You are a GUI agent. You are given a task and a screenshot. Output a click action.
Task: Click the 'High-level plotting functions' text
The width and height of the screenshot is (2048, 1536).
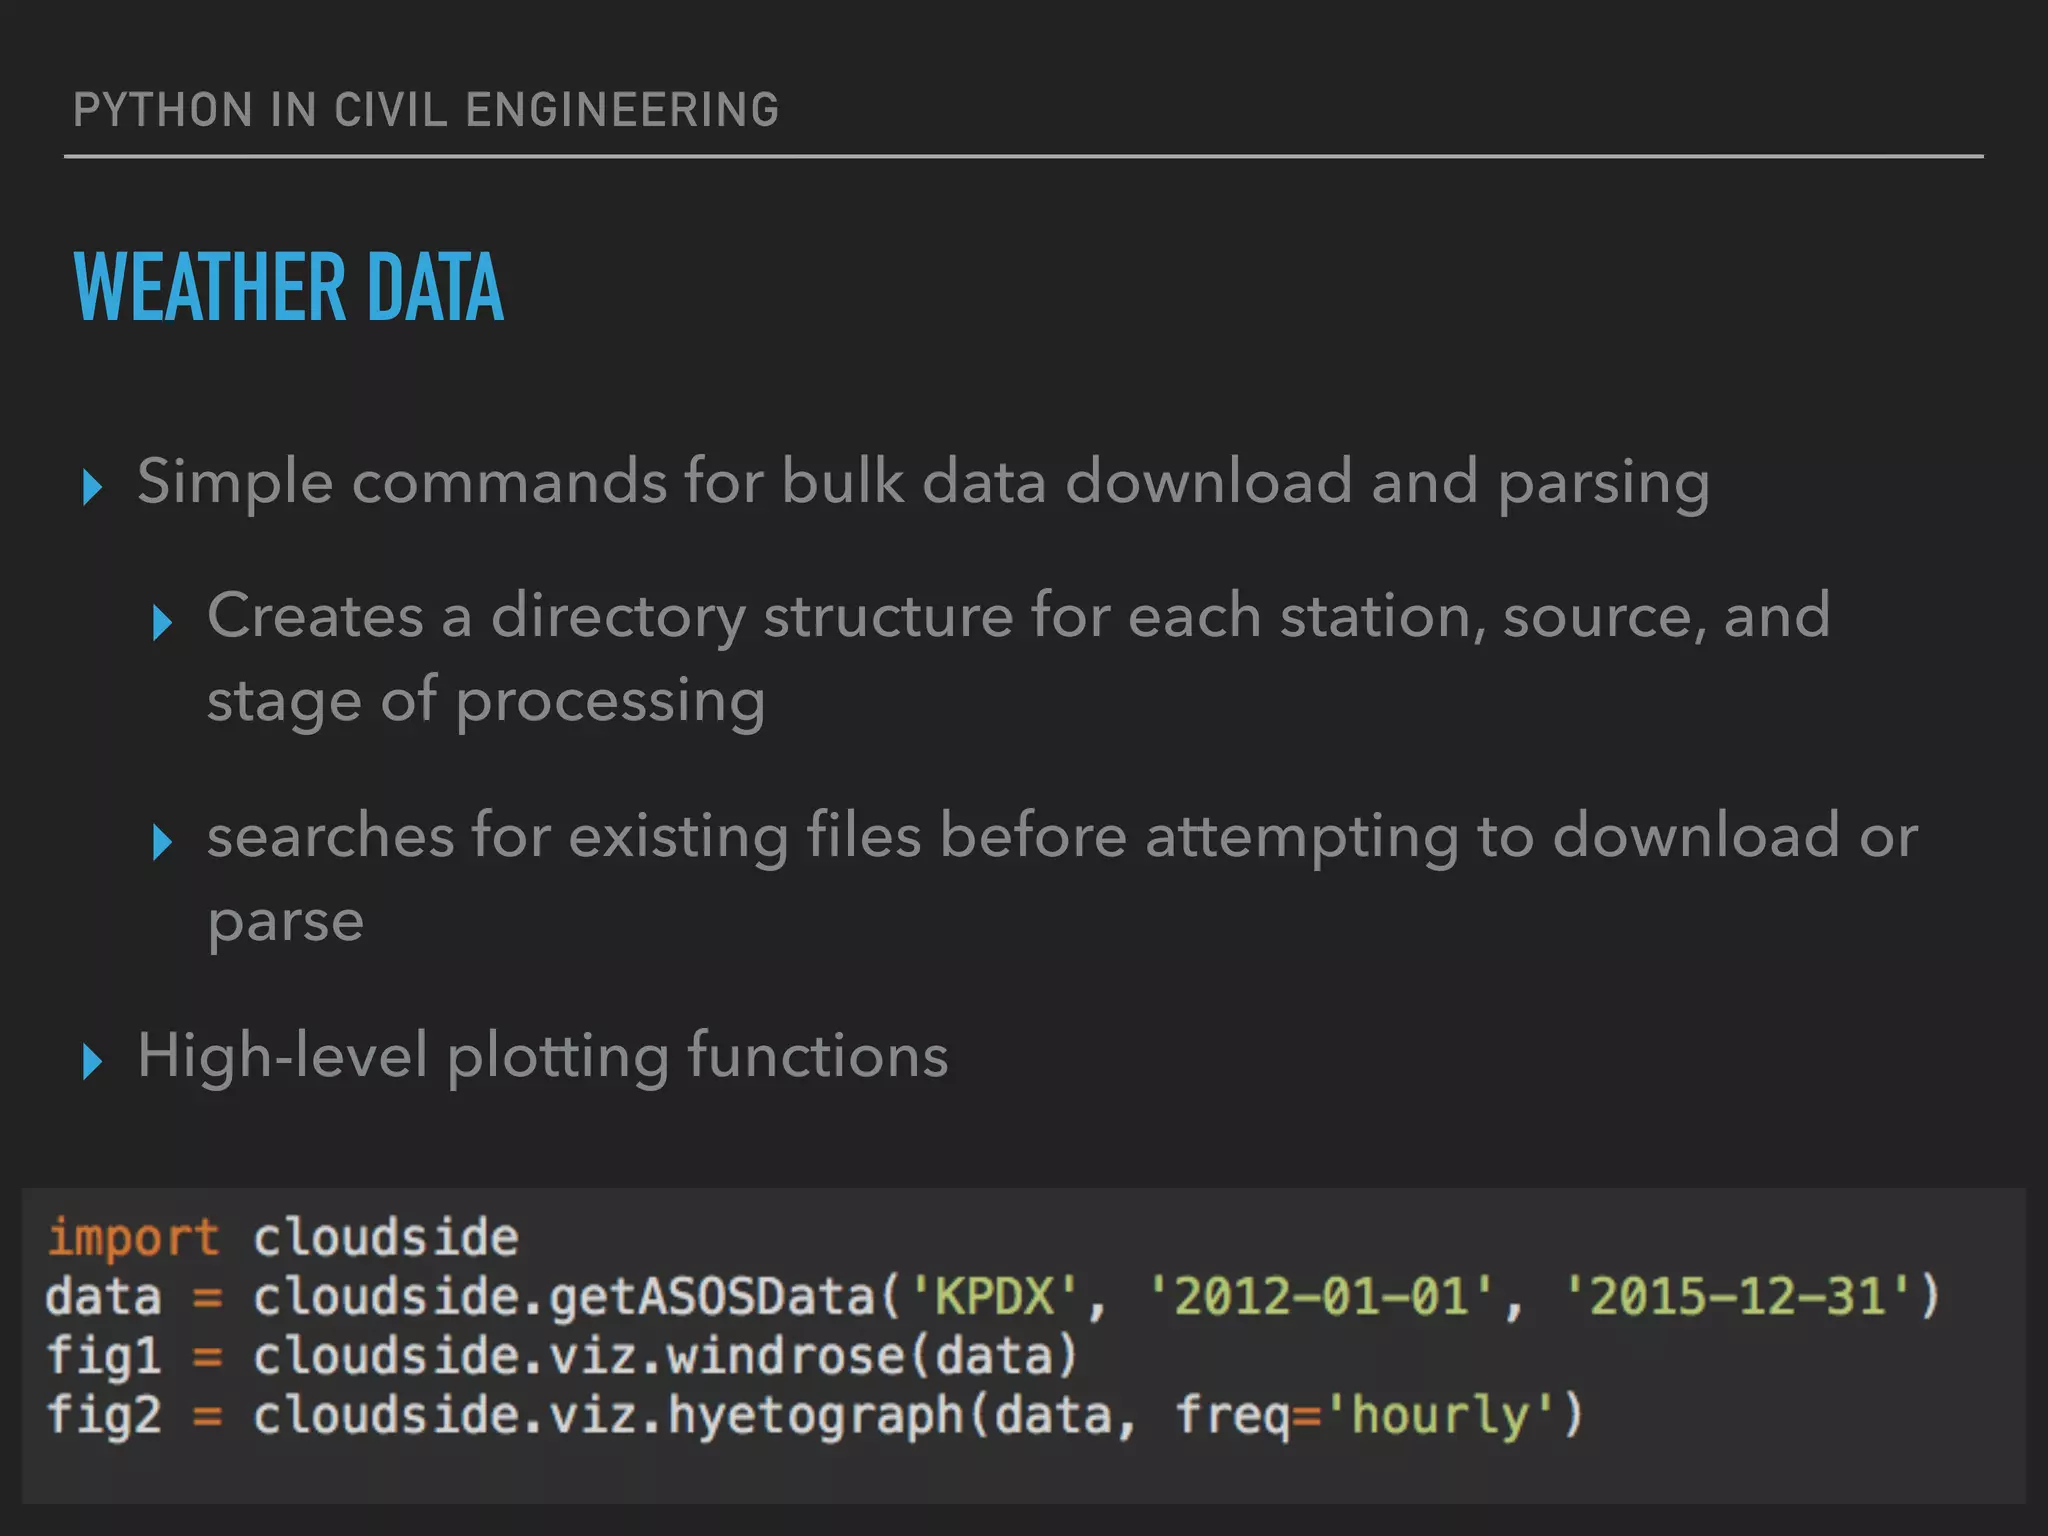click(x=543, y=1056)
